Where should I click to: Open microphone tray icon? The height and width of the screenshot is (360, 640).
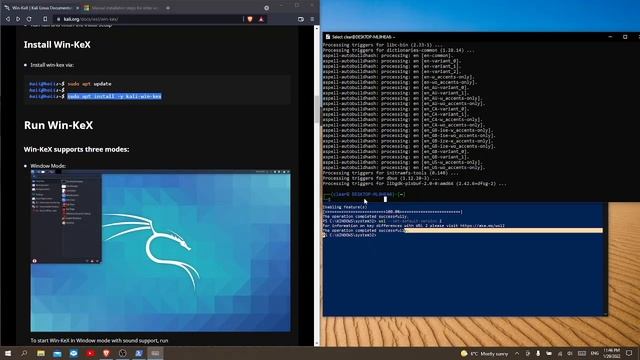click(x=538, y=353)
